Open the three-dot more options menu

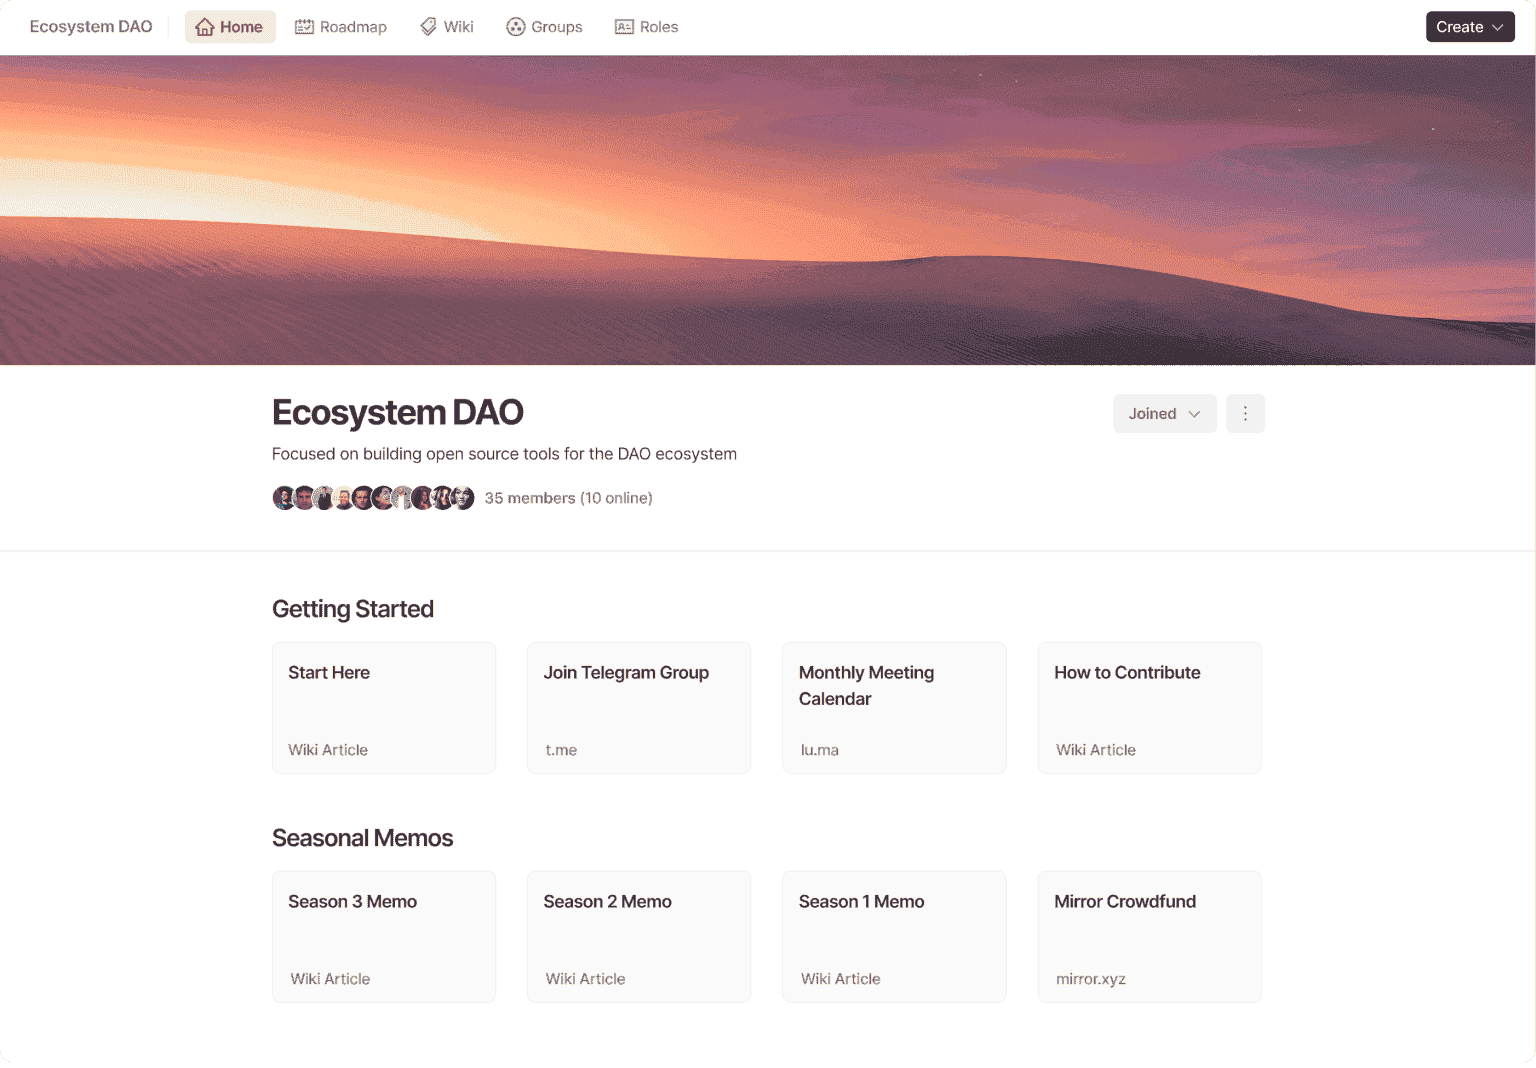(1245, 414)
